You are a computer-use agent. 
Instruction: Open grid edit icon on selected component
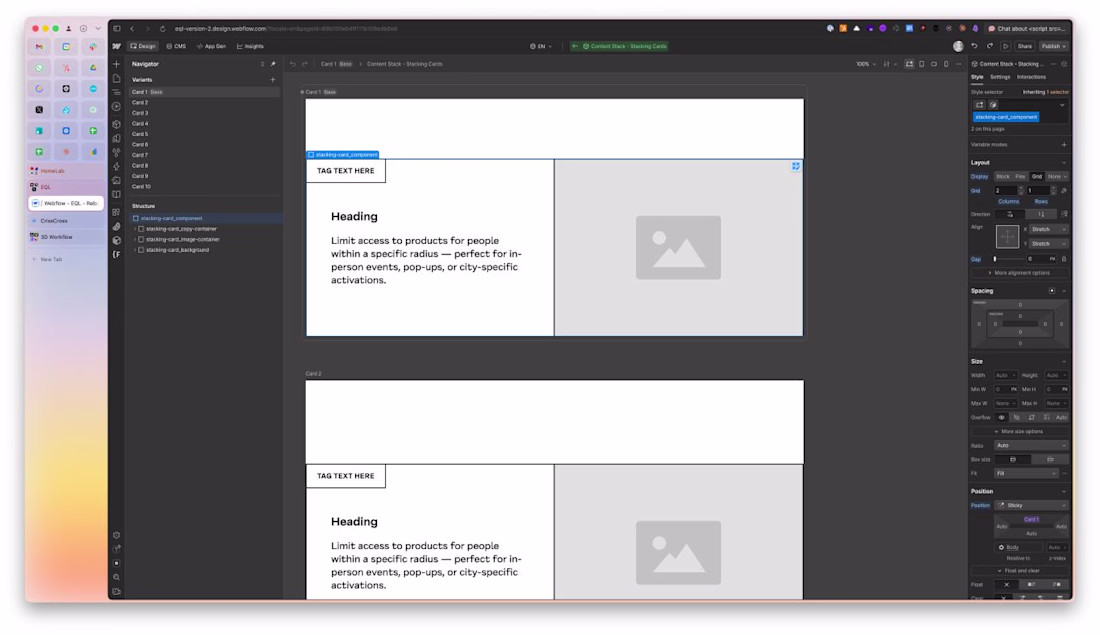coord(796,166)
